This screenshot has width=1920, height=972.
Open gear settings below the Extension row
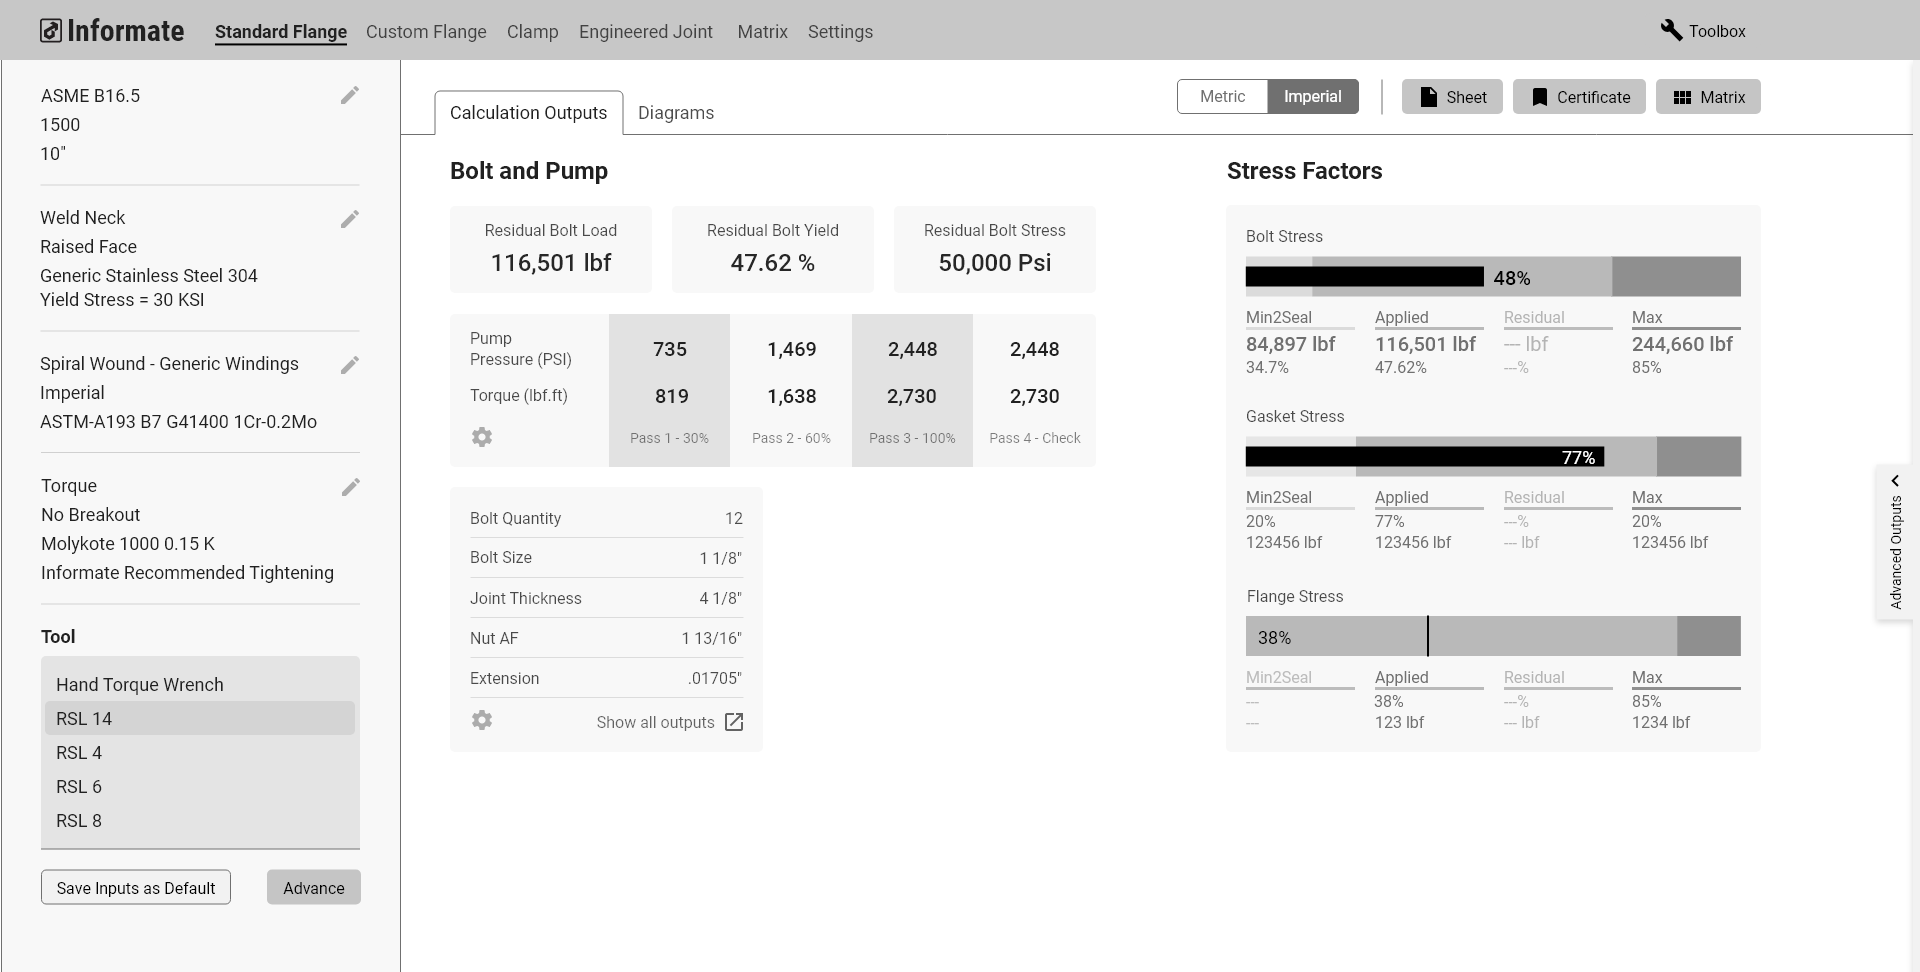[x=482, y=720]
